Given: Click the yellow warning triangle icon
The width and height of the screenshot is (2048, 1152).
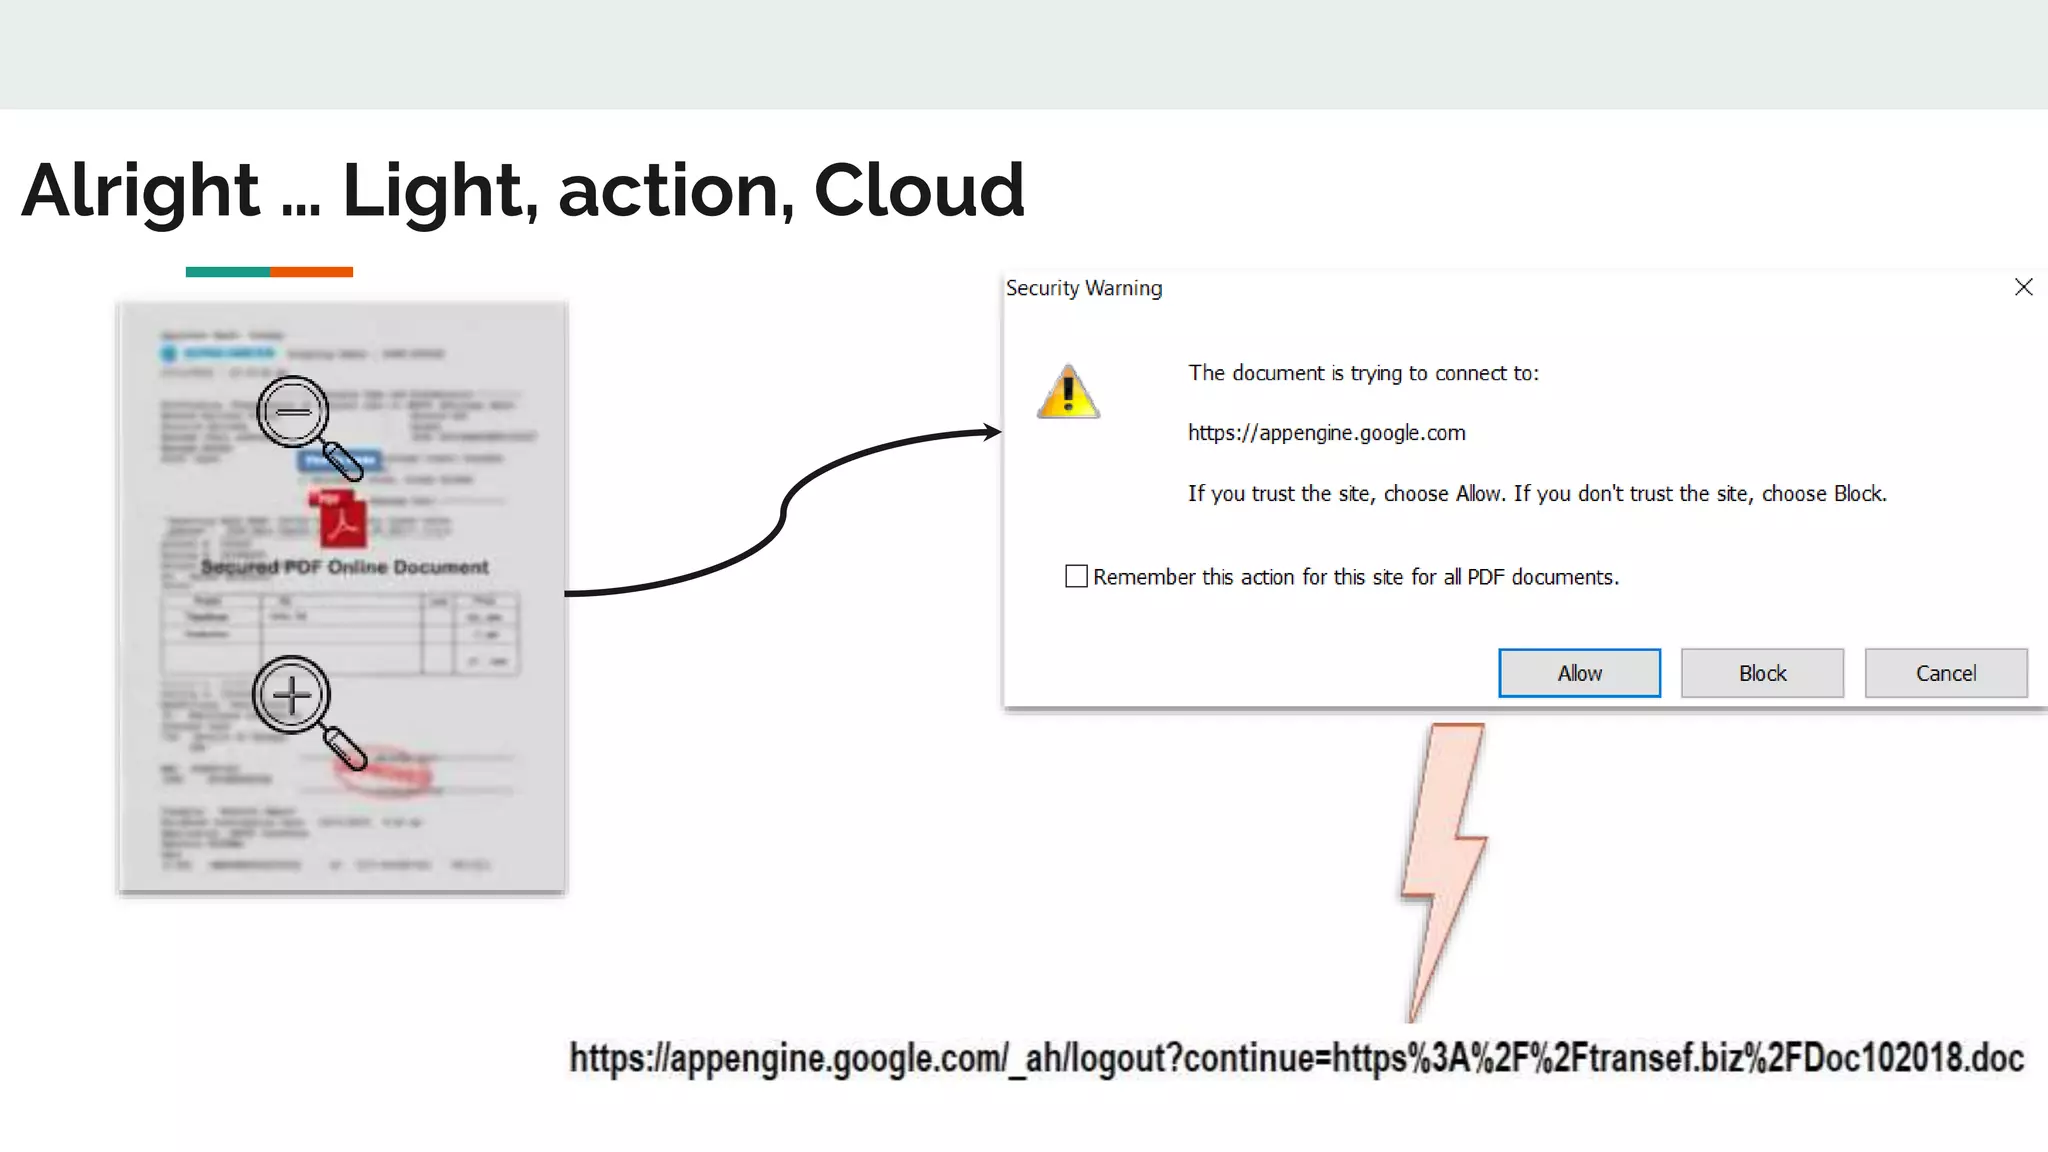Looking at the screenshot, I should (x=1068, y=391).
